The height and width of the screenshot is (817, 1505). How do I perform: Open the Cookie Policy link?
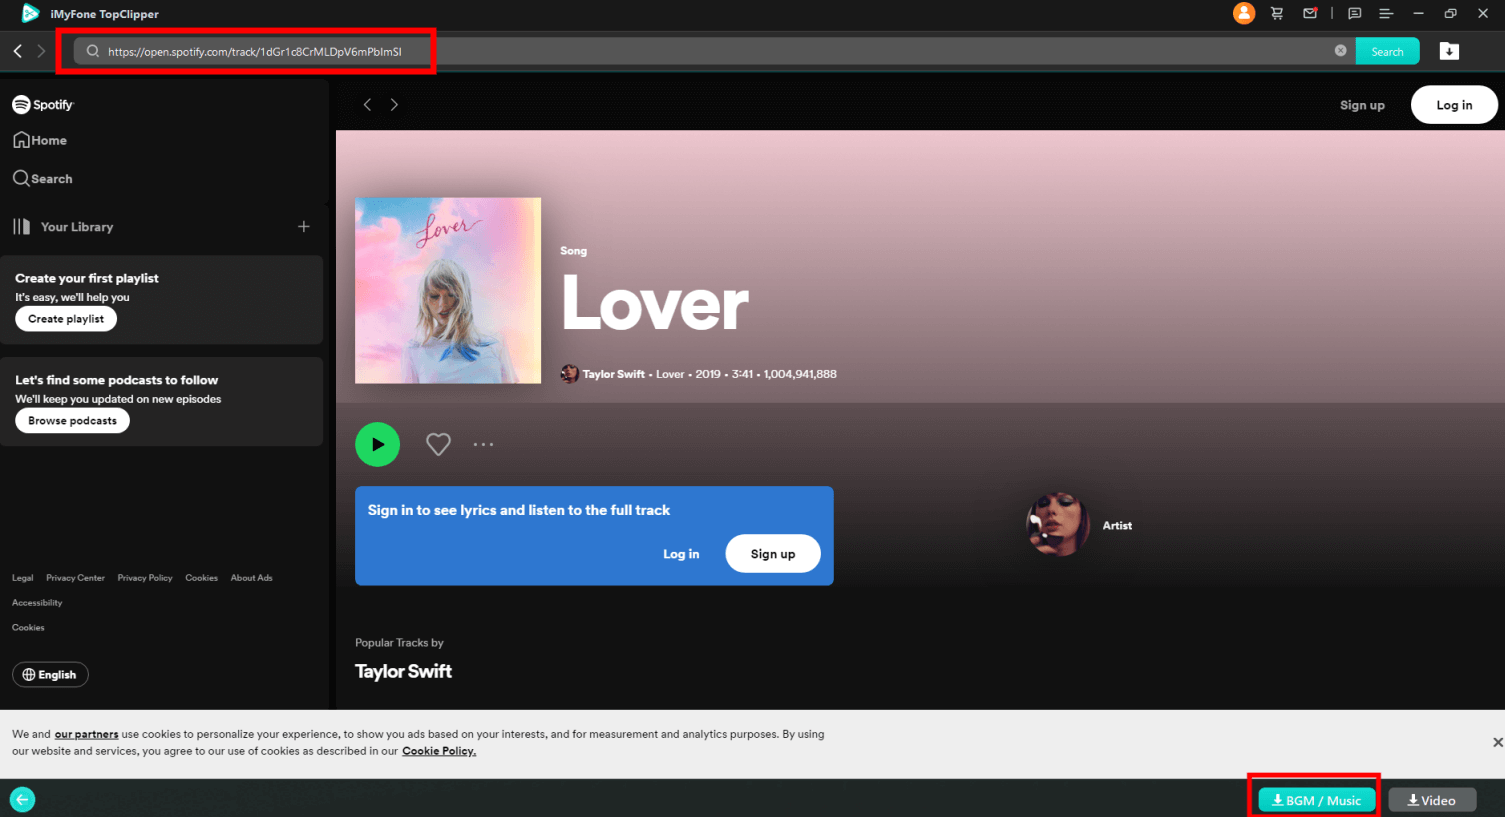click(439, 751)
